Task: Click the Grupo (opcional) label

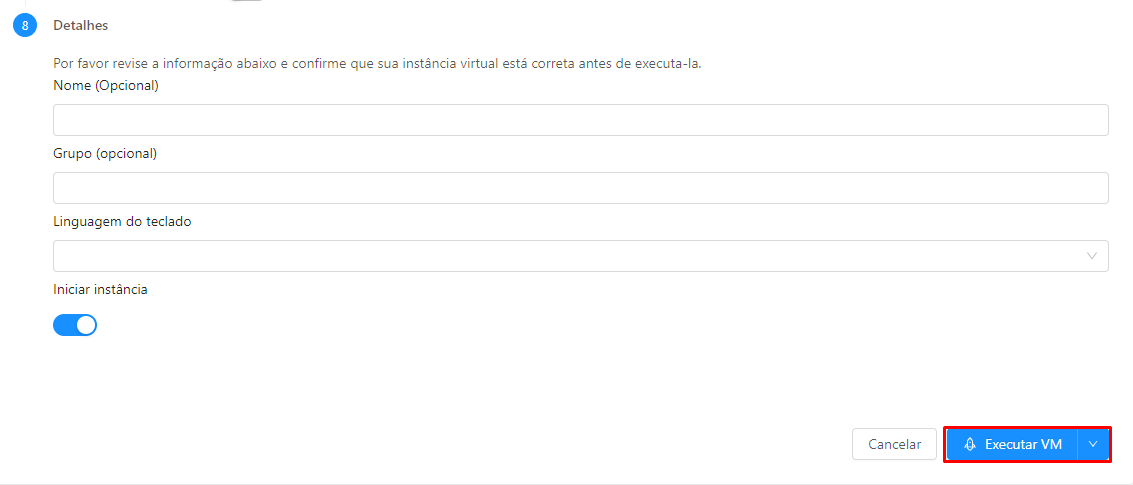Action: [x=105, y=153]
